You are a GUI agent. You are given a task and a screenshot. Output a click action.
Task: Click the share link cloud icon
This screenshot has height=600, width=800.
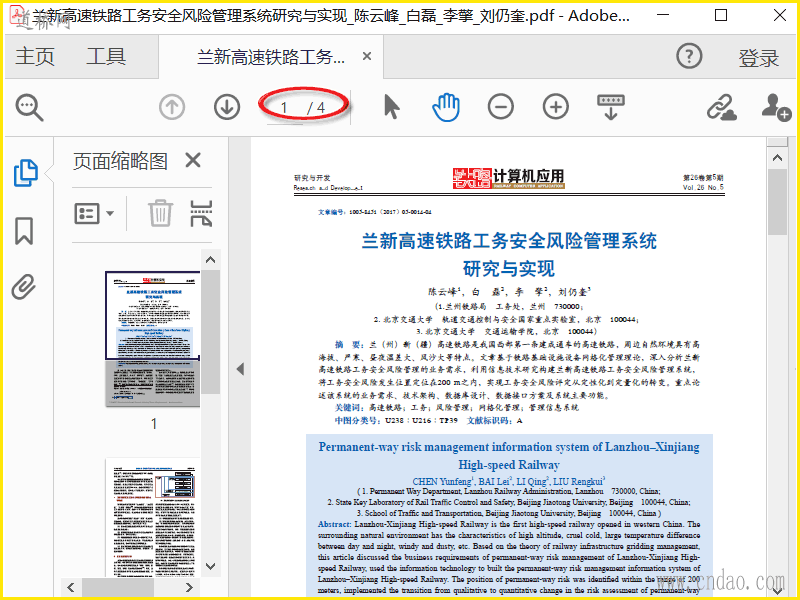click(721, 107)
